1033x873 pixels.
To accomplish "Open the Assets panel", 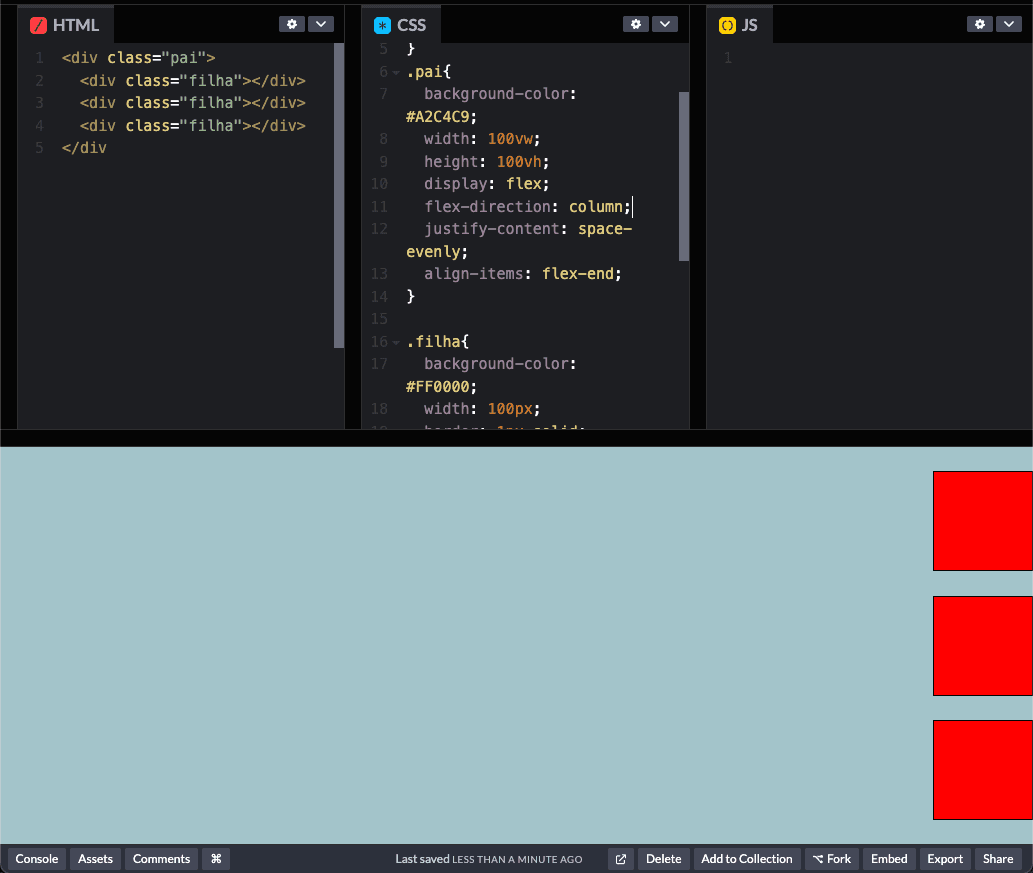I will point(96,859).
